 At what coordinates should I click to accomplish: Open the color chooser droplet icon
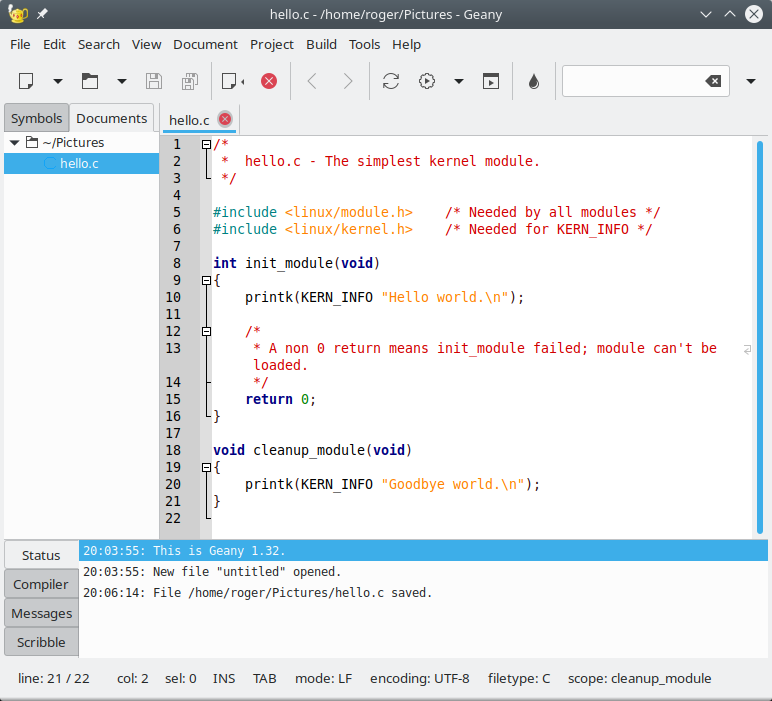point(534,81)
